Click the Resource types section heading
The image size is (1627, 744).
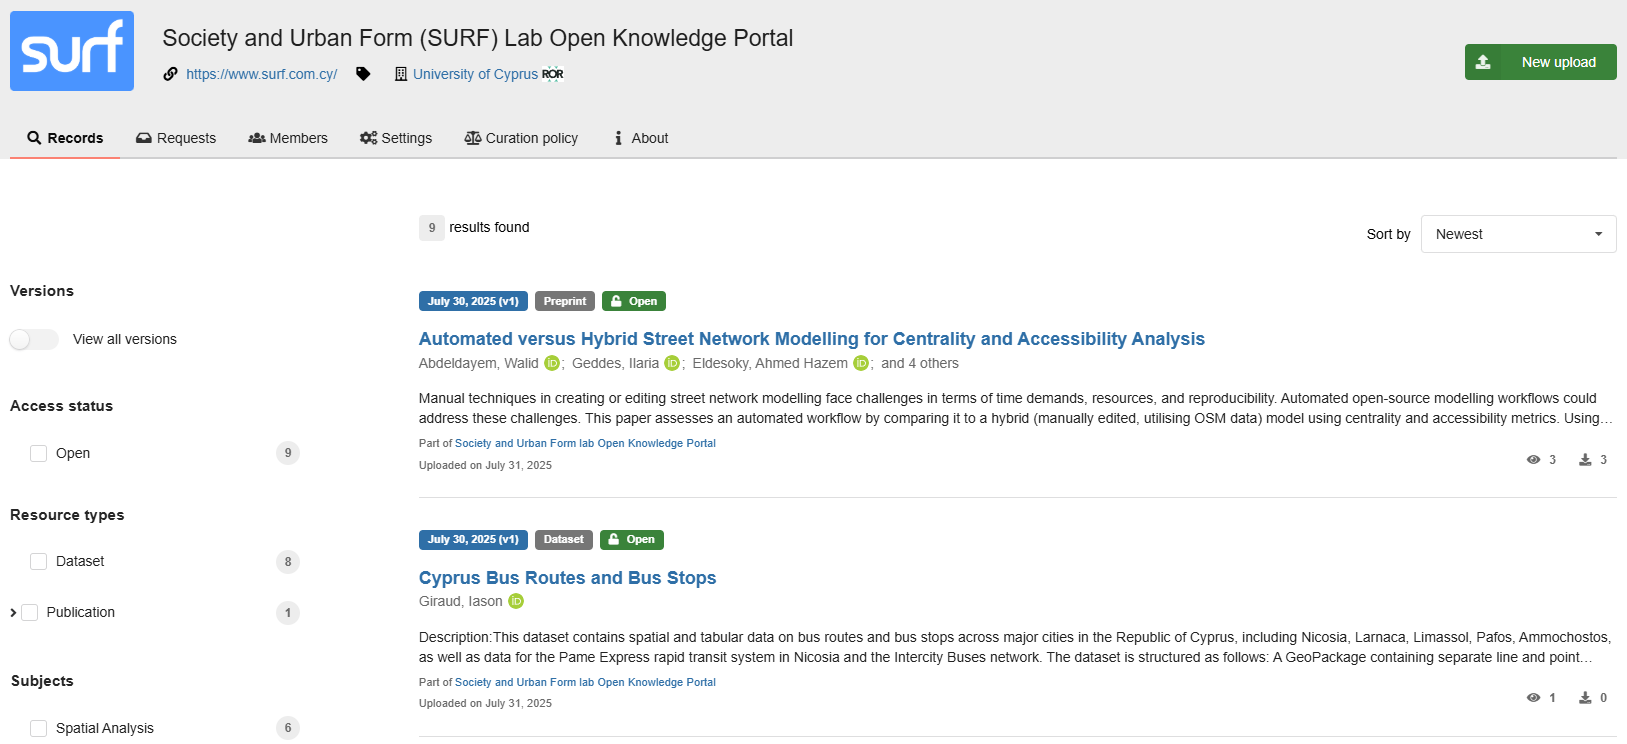pos(67,515)
